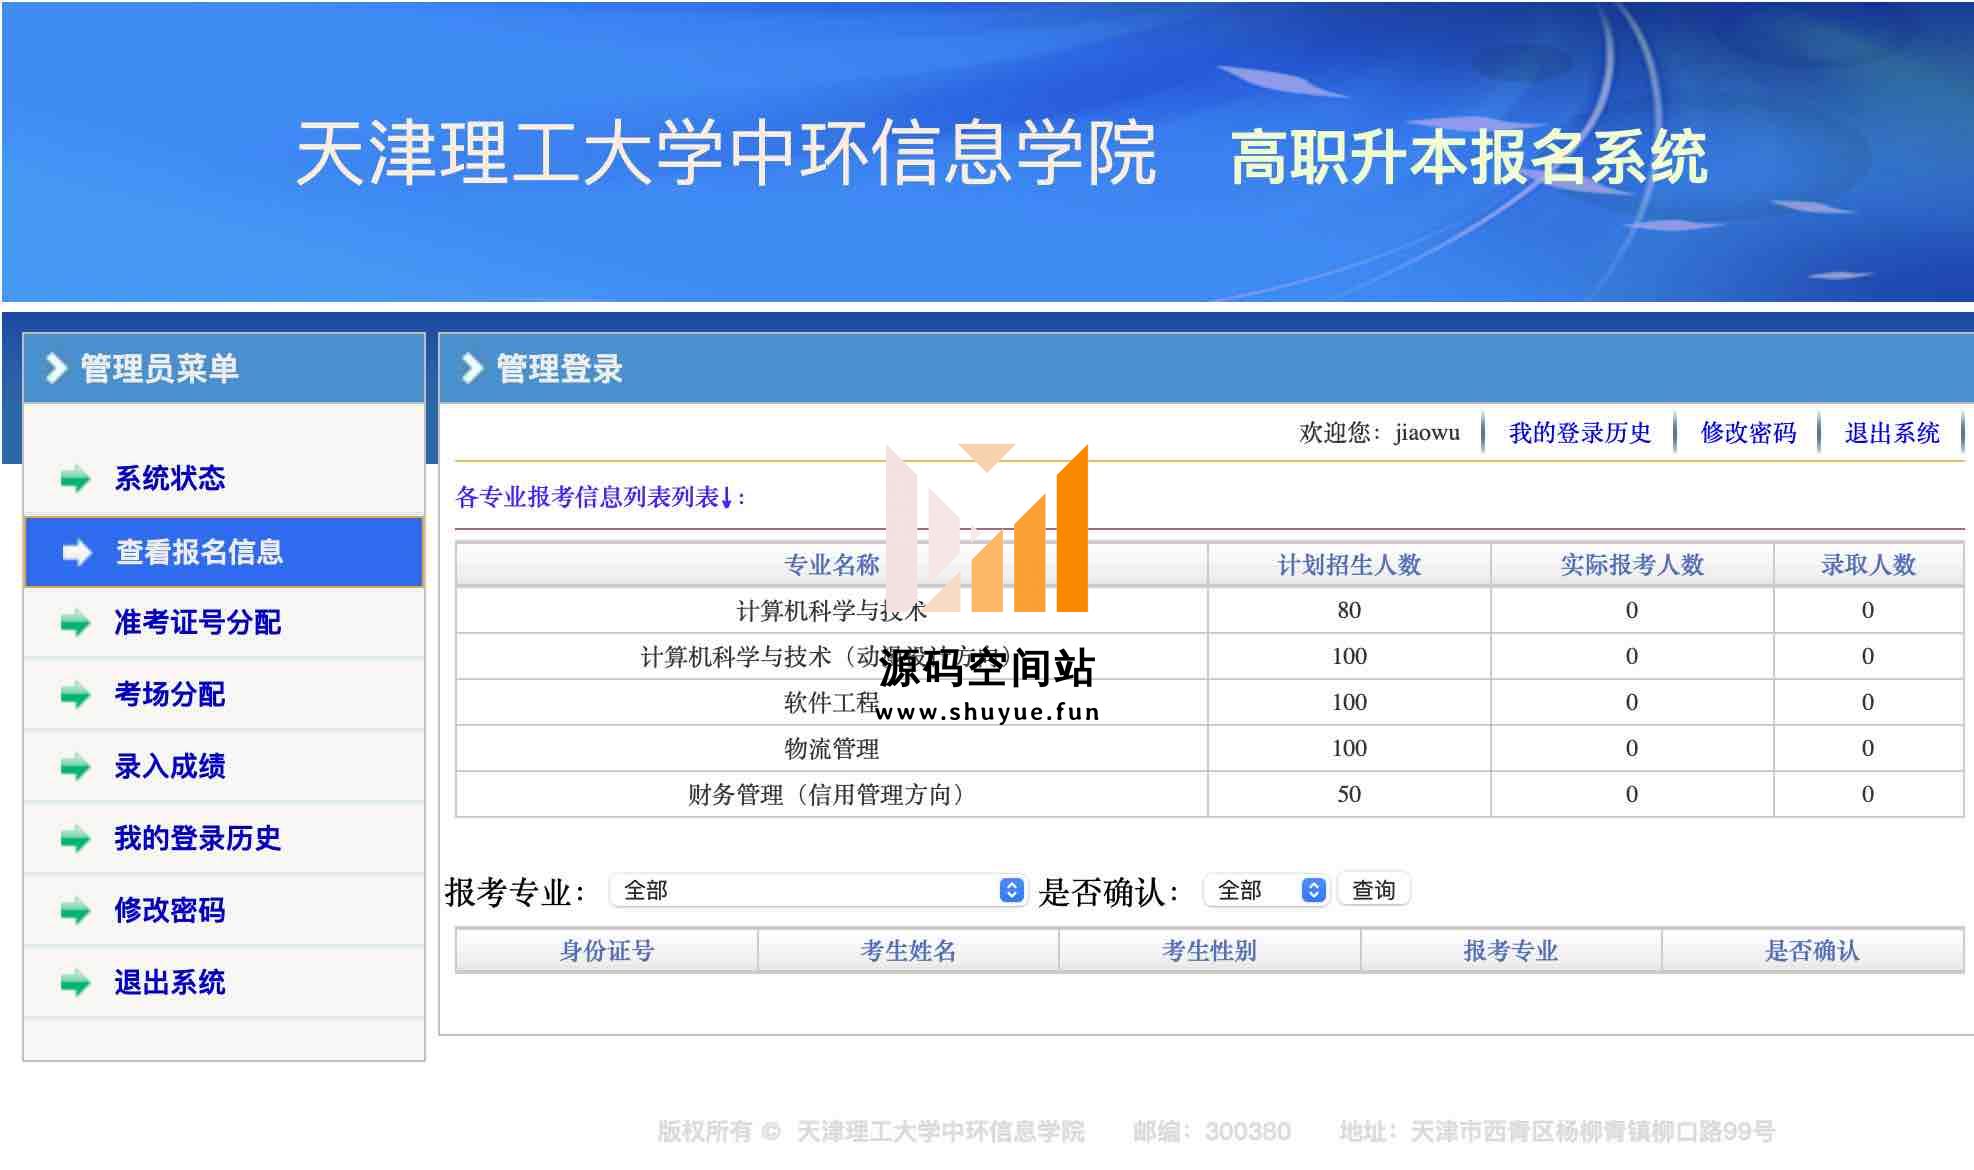
Task: Open the 是否确认 dropdown
Action: pyautogui.click(x=1266, y=890)
